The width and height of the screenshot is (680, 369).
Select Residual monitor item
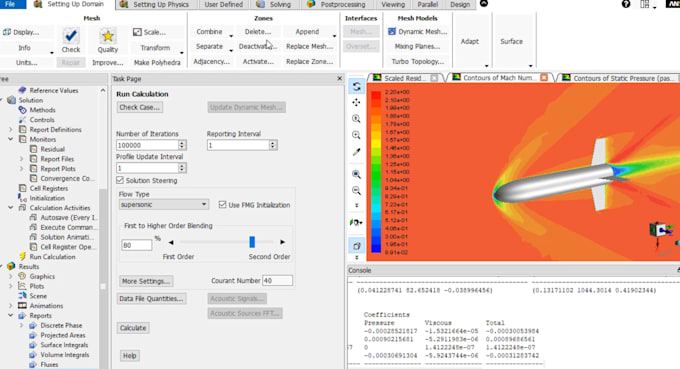pos(52,149)
